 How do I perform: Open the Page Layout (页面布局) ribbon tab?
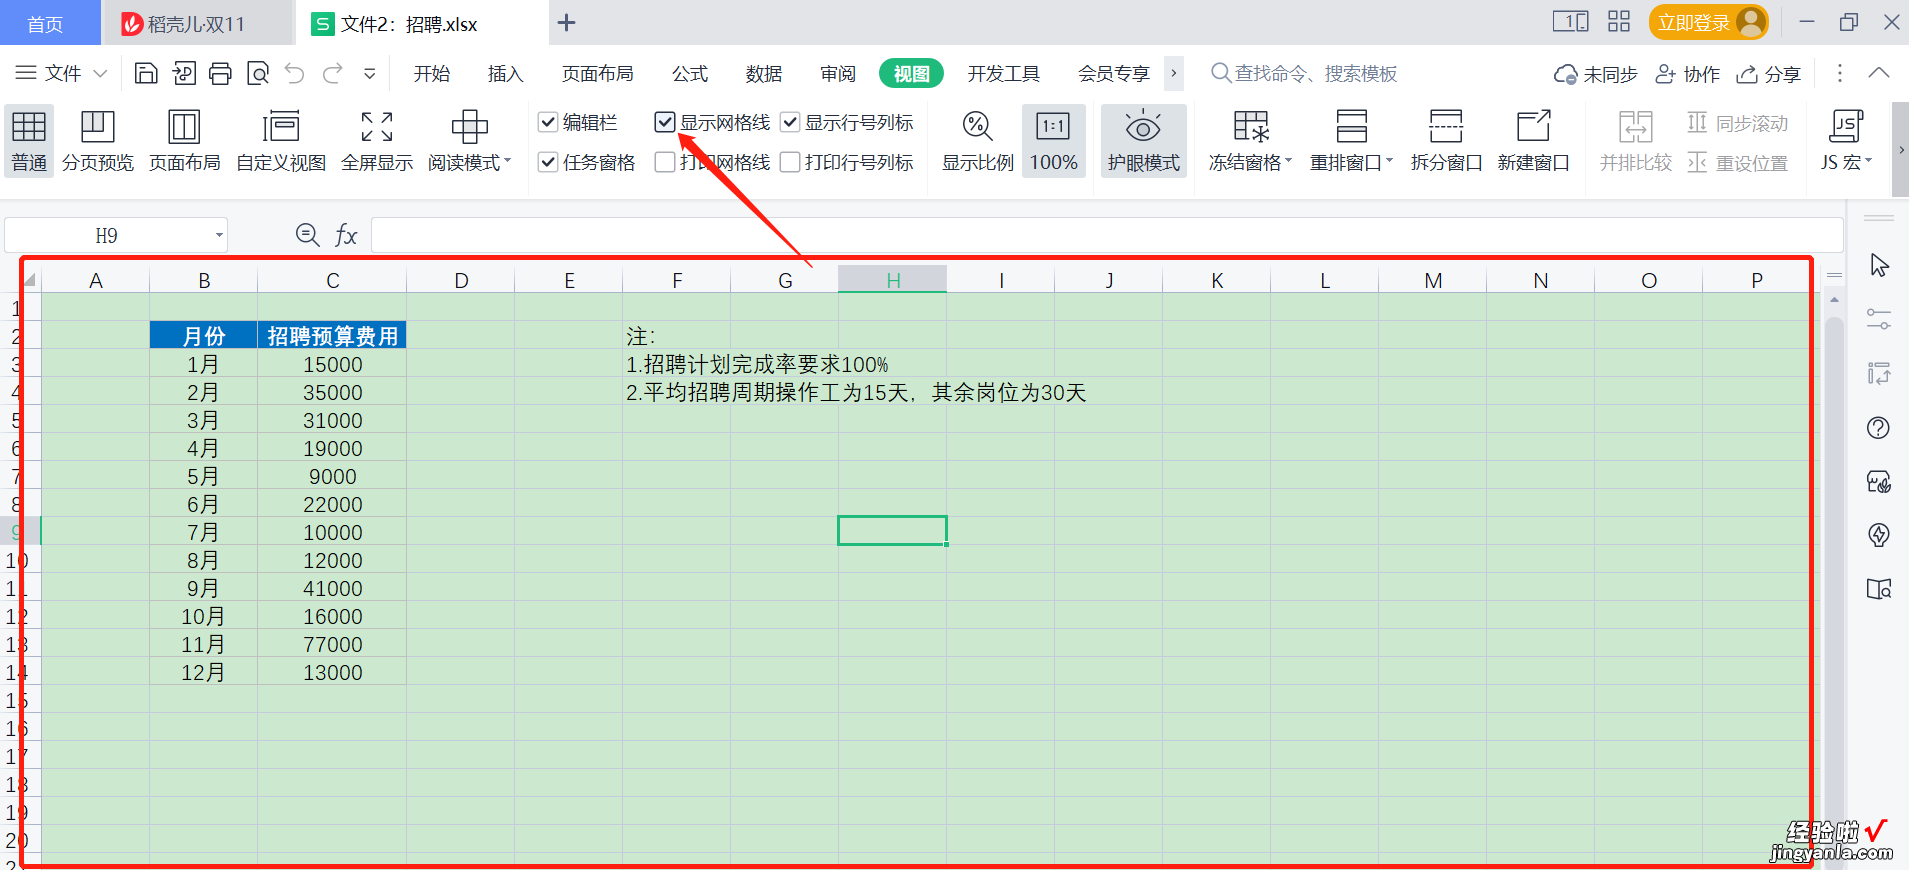point(598,73)
